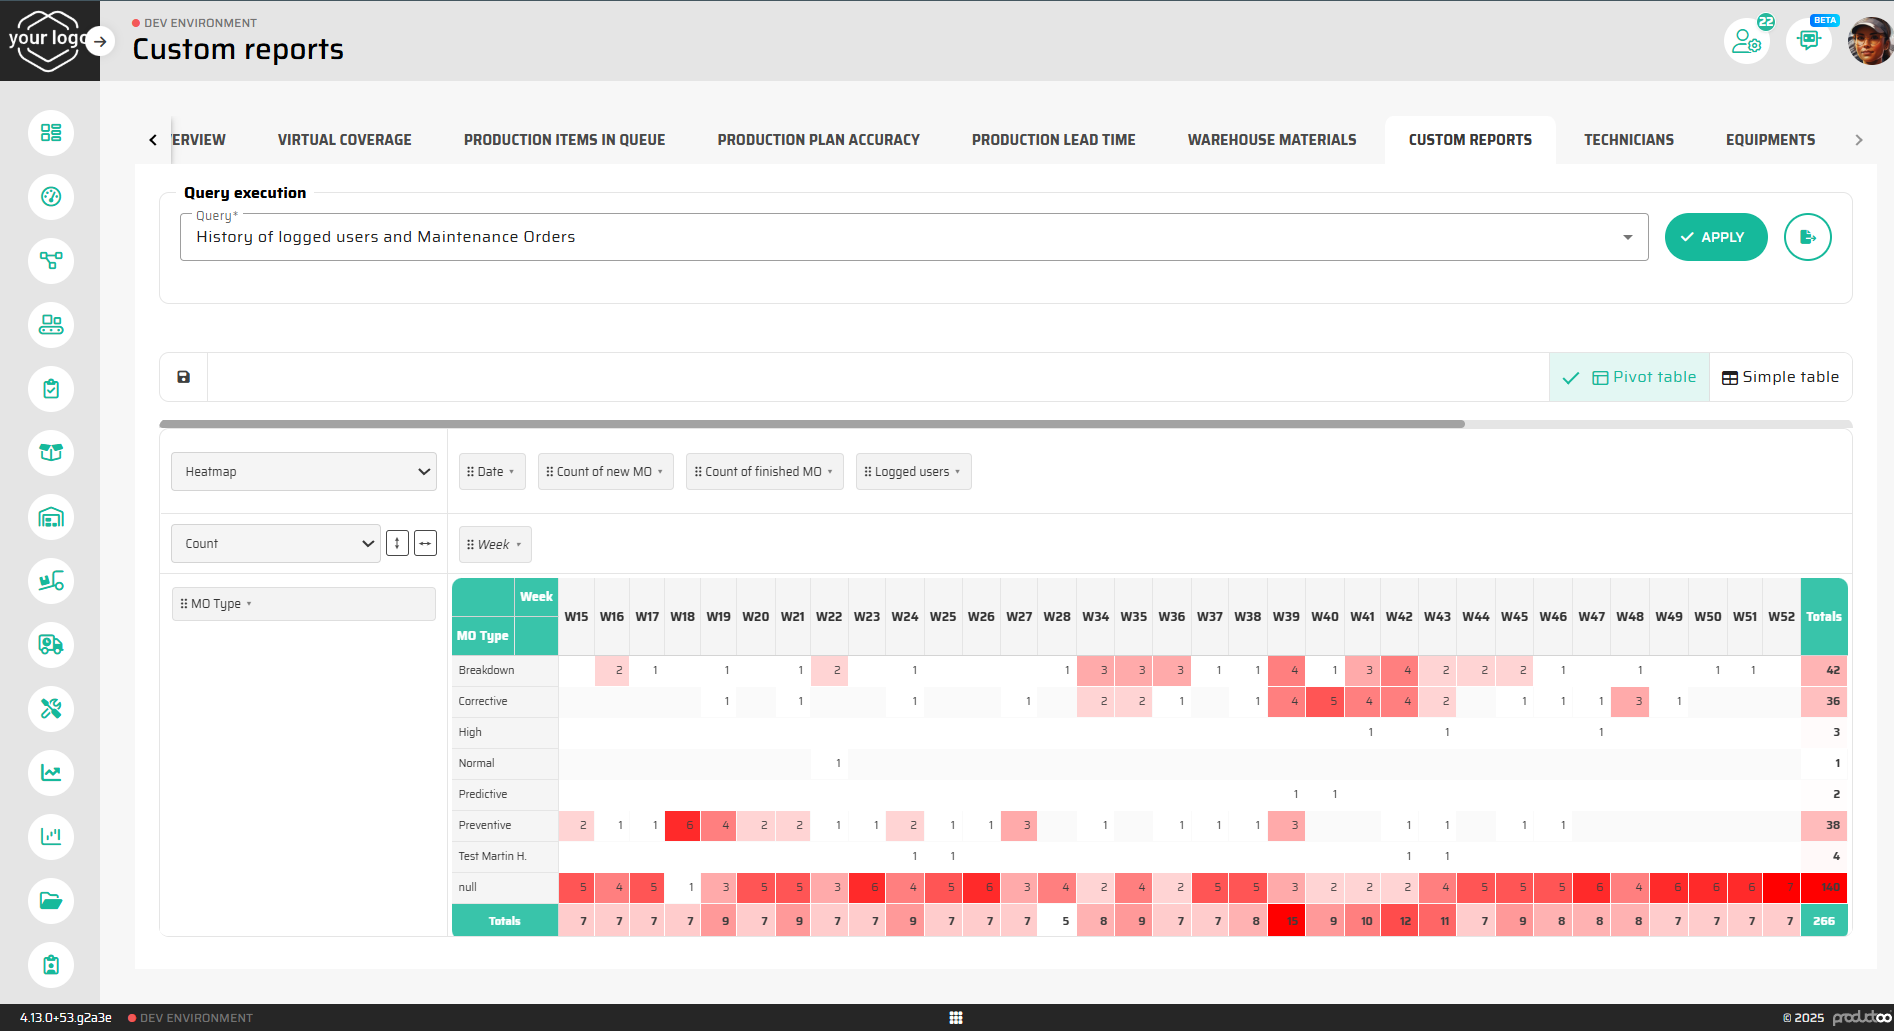Switch to the Technicians tab
This screenshot has height=1031, width=1894.
click(x=1628, y=140)
